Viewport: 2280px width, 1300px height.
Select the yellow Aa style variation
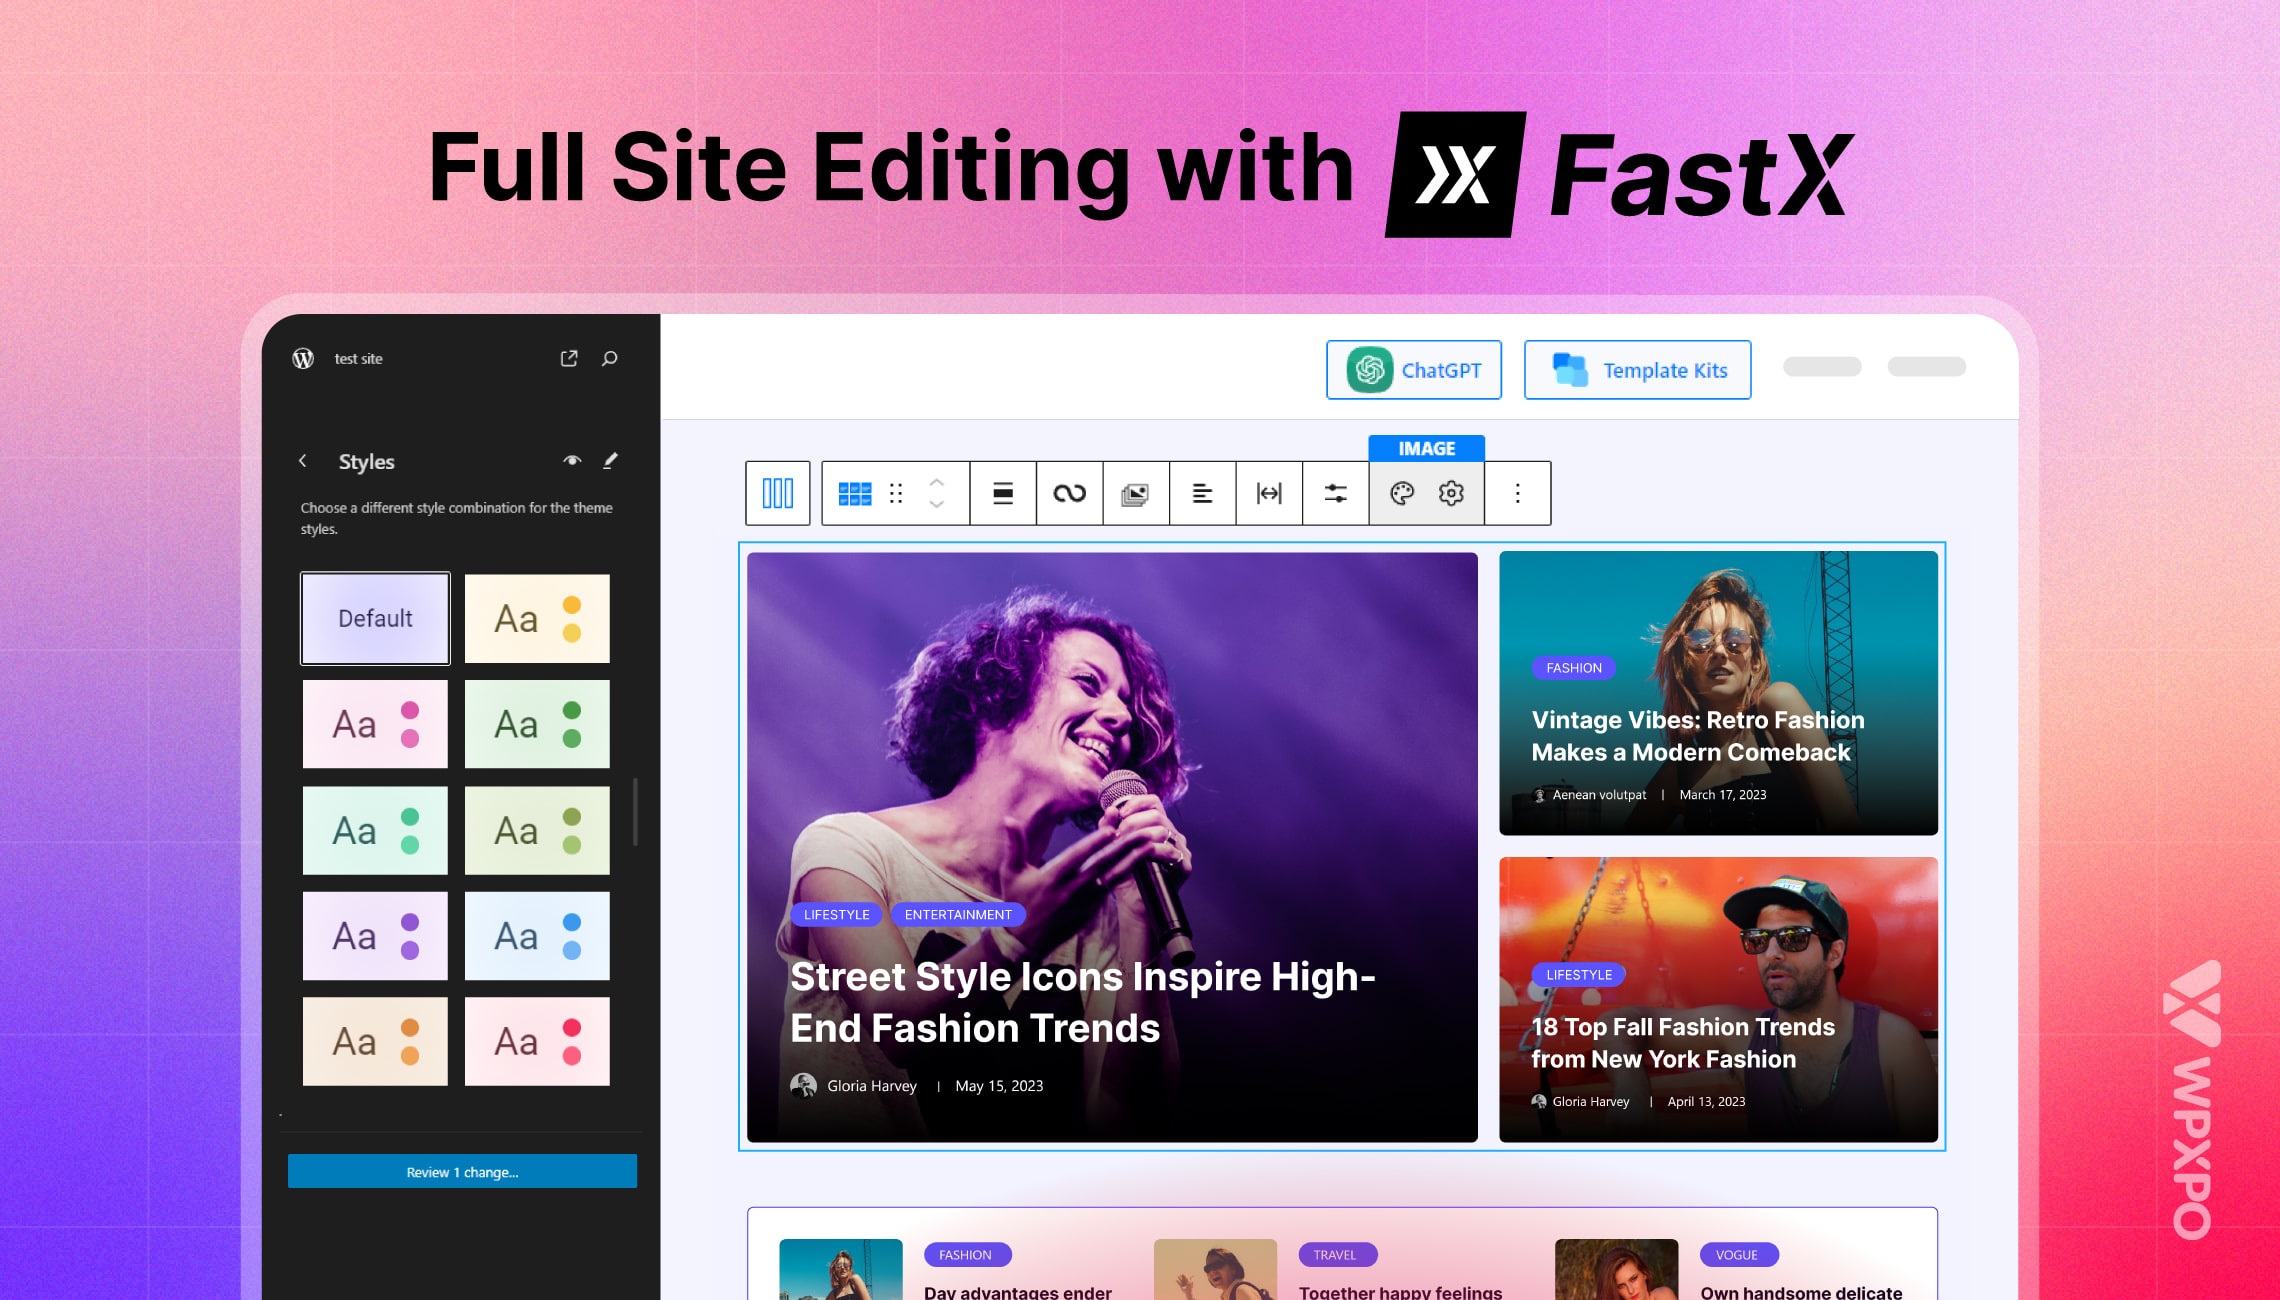[537, 618]
